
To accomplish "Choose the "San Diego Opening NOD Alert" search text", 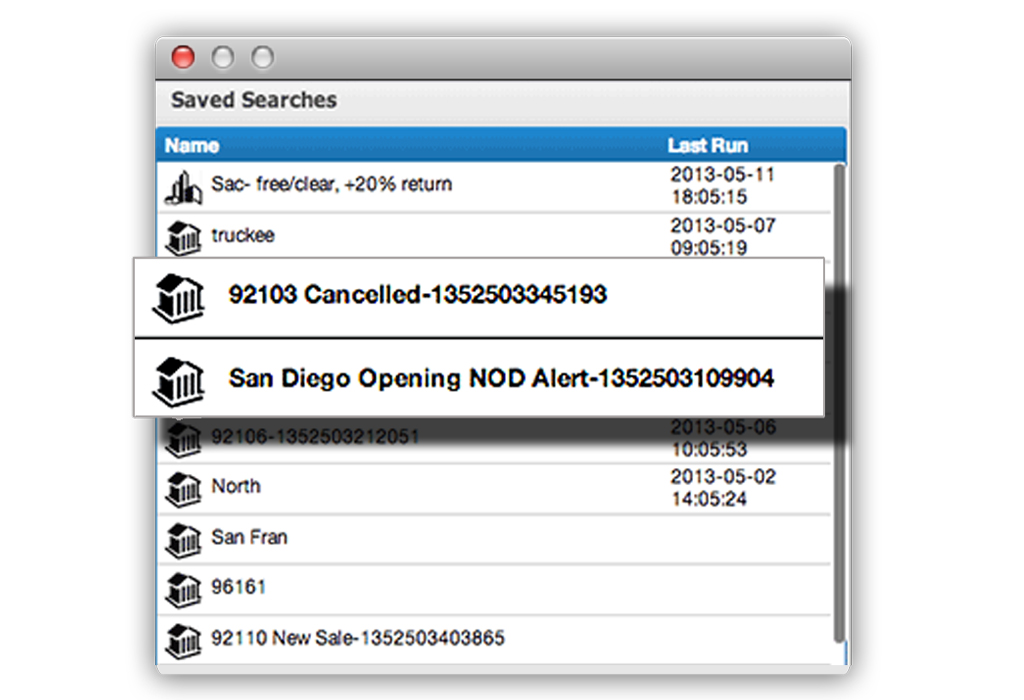I will [501, 380].
